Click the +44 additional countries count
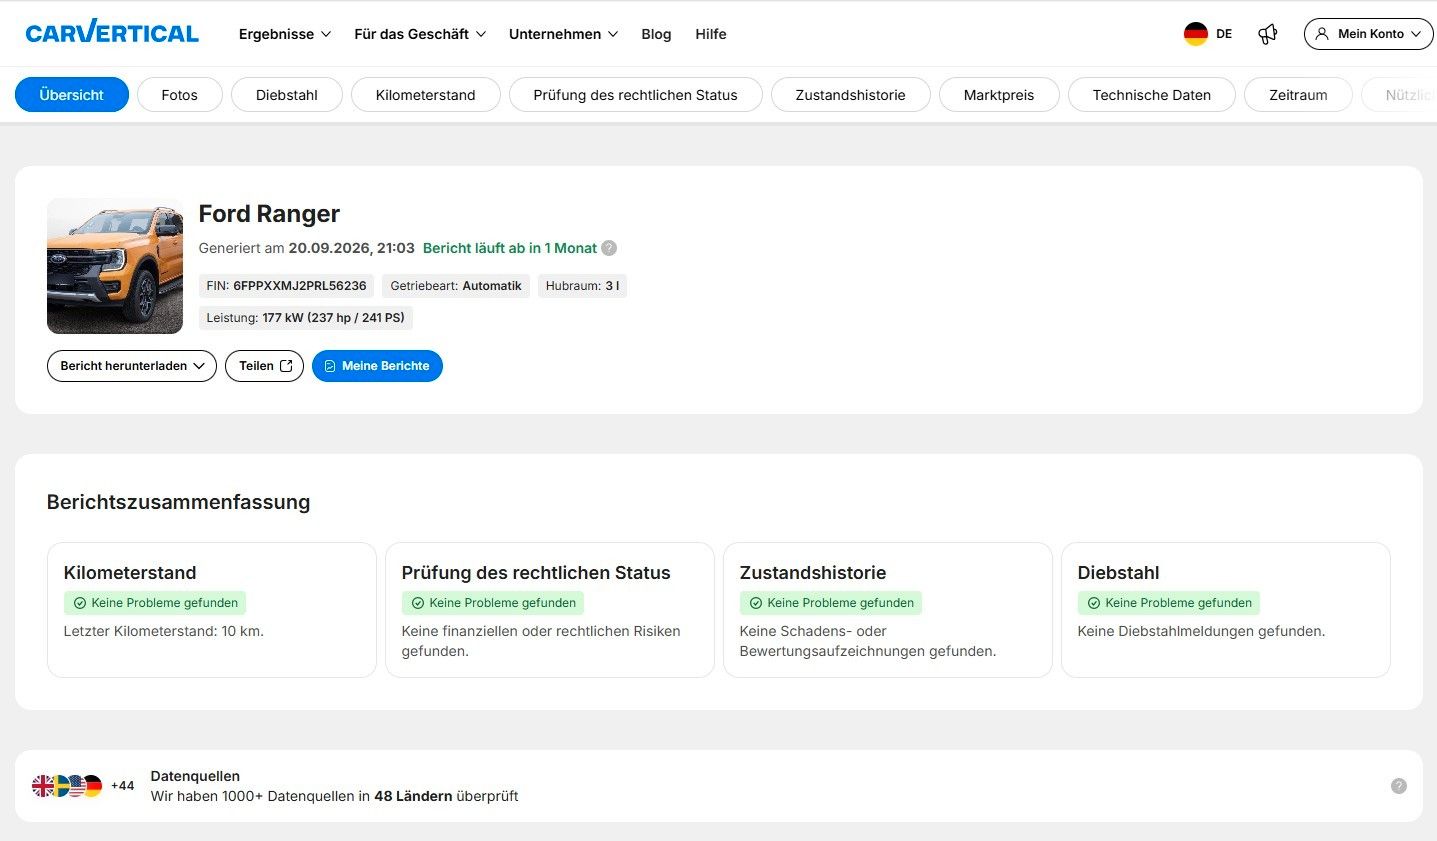1437x841 pixels. (122, 786)
